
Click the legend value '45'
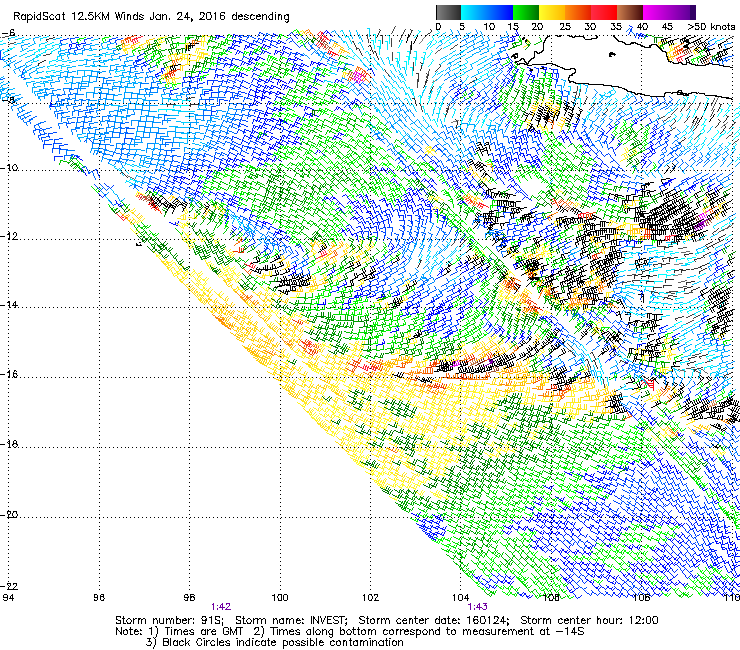pyautogui.click(x=667, y=27)
